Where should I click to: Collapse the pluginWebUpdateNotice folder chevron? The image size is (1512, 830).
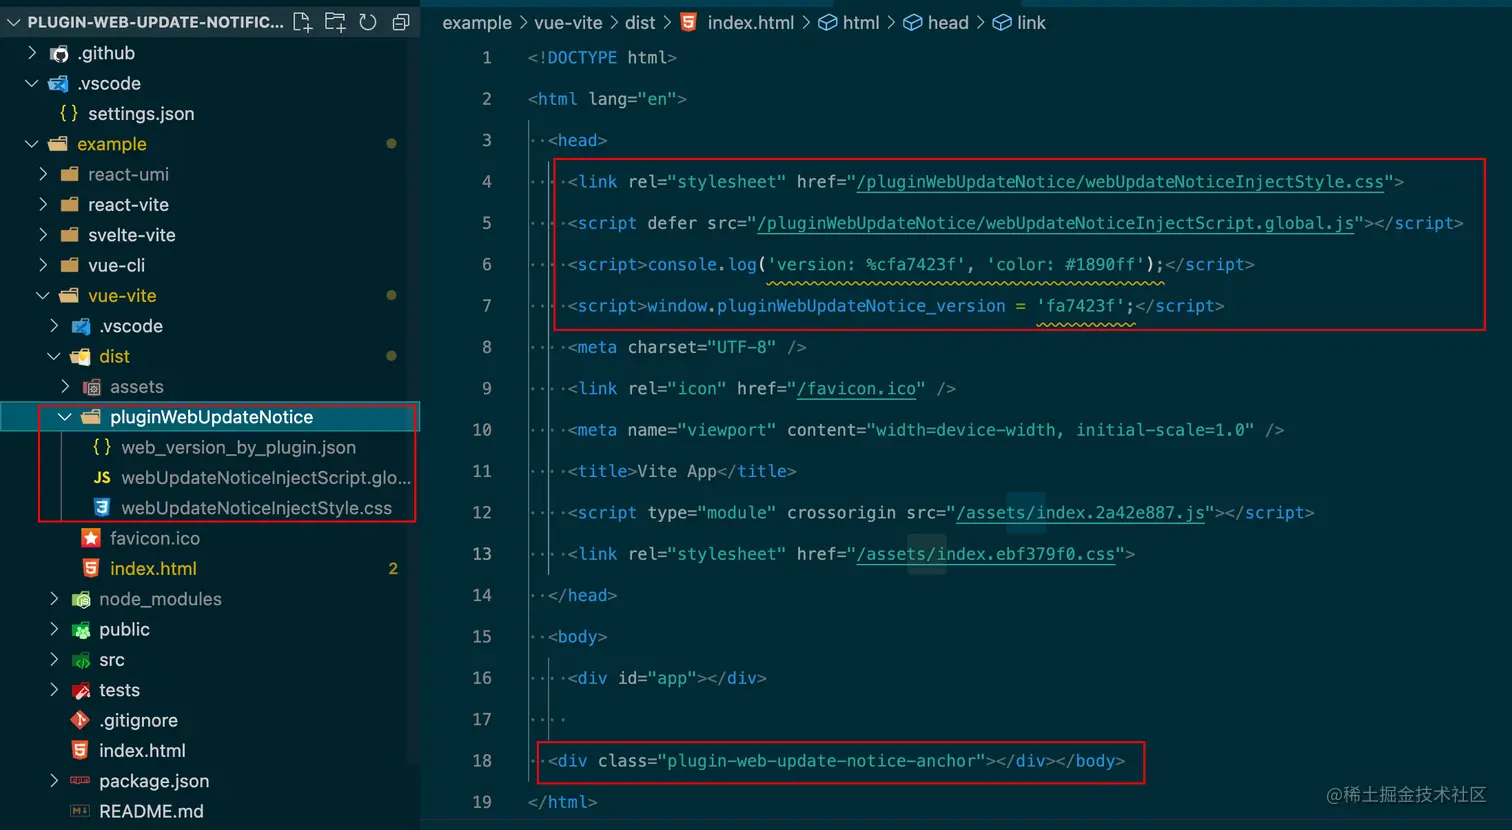(65, 417)
